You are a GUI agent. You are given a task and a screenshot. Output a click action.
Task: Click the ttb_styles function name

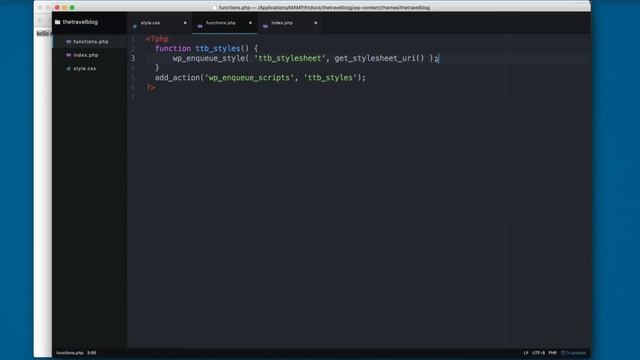pyautogui.click(x=218, y=49)
